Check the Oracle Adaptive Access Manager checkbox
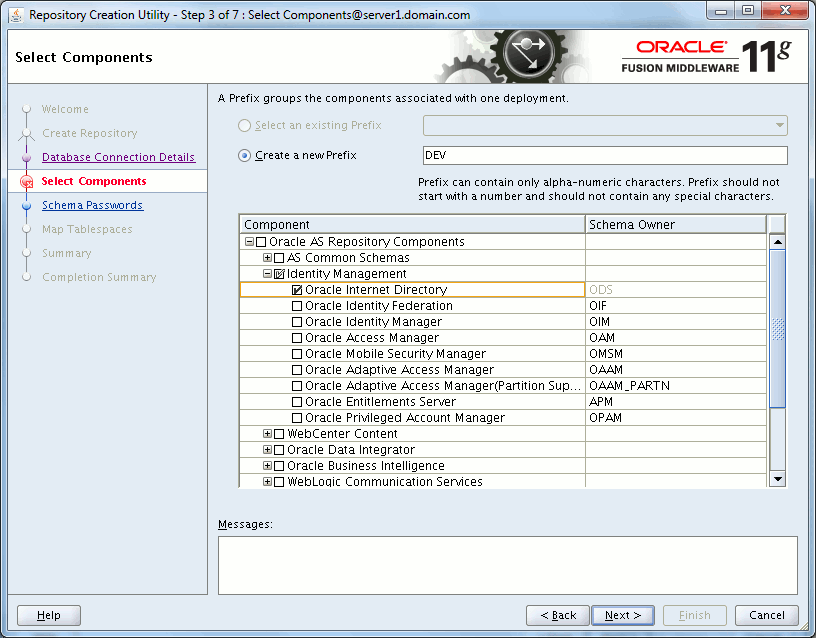Viewport: 816px width, 638px height. [x=297, y=370]
